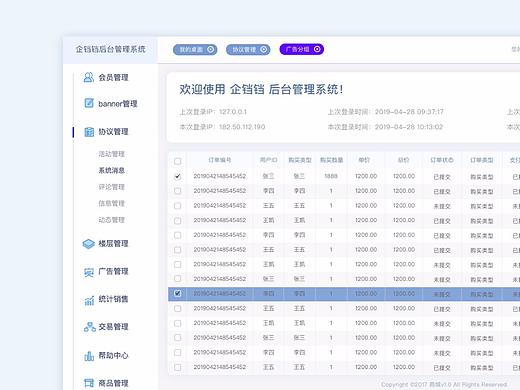This screenshot has height=390, width=520.
Task: Open banner管理 menu in sidebar
Action: click(118, 104)
